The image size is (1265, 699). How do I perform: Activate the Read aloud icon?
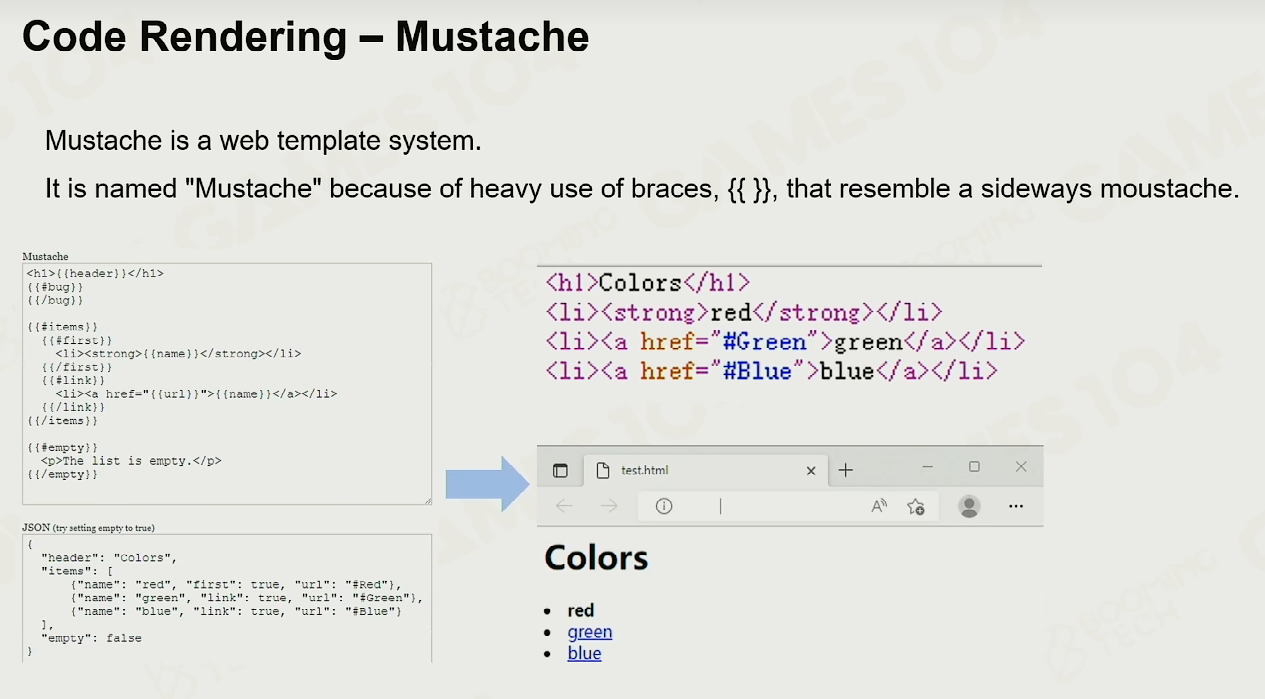pyautogui.click(x=879, y=506)
